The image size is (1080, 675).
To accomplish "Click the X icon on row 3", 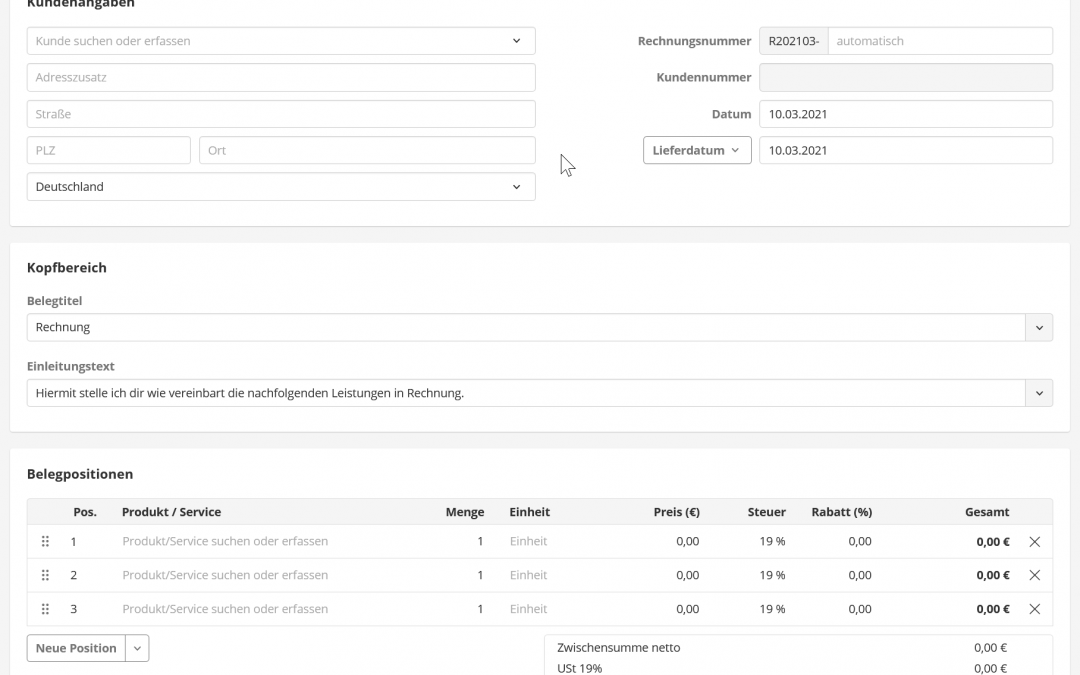I will (x=1035, y=609).
